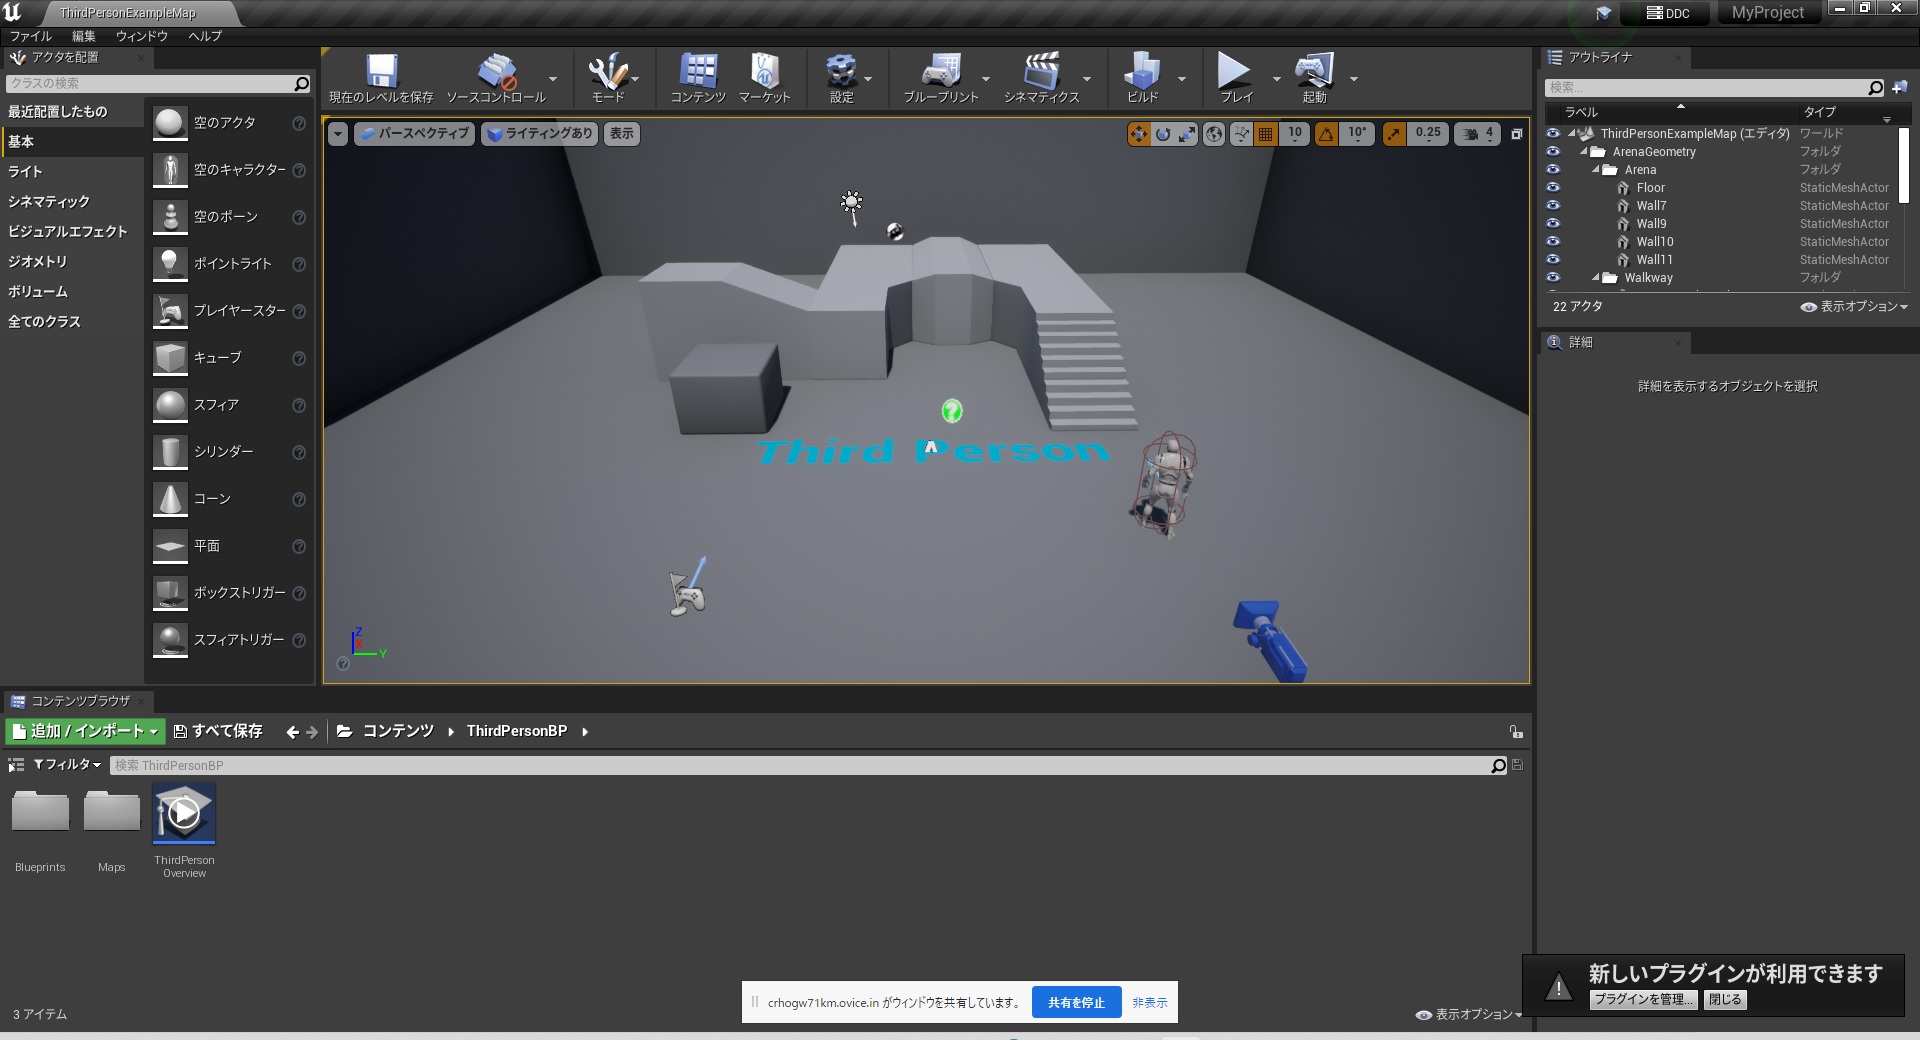Hide the Floor actor via eye icon
The height and width of the screenshot is (1040, 1920).
tap(1553, 188)
